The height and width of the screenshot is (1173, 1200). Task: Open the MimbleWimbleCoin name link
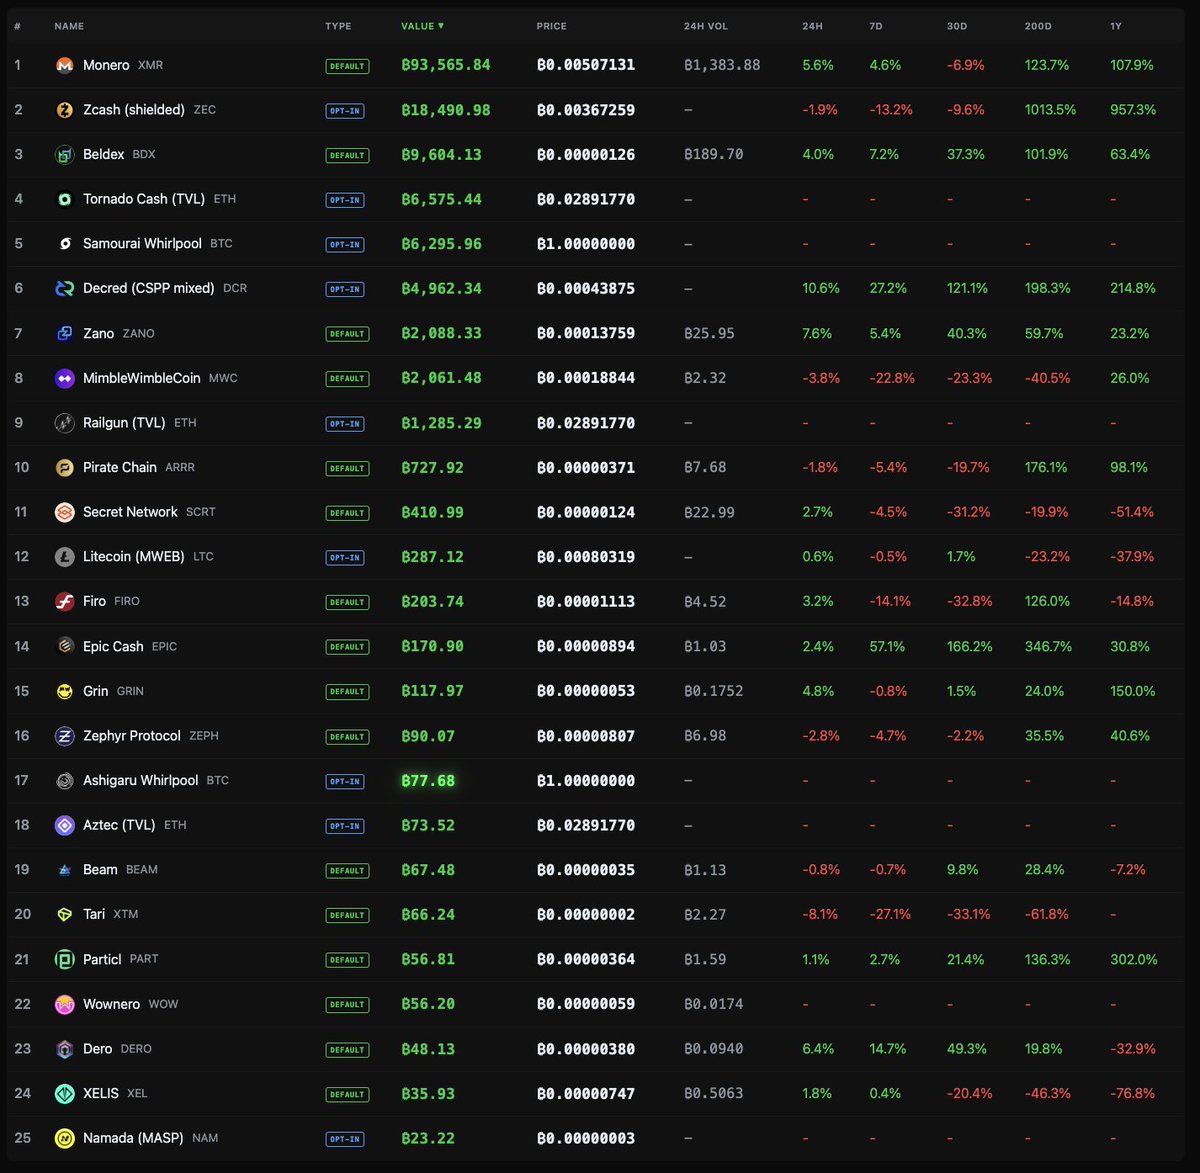pos(142,378)
